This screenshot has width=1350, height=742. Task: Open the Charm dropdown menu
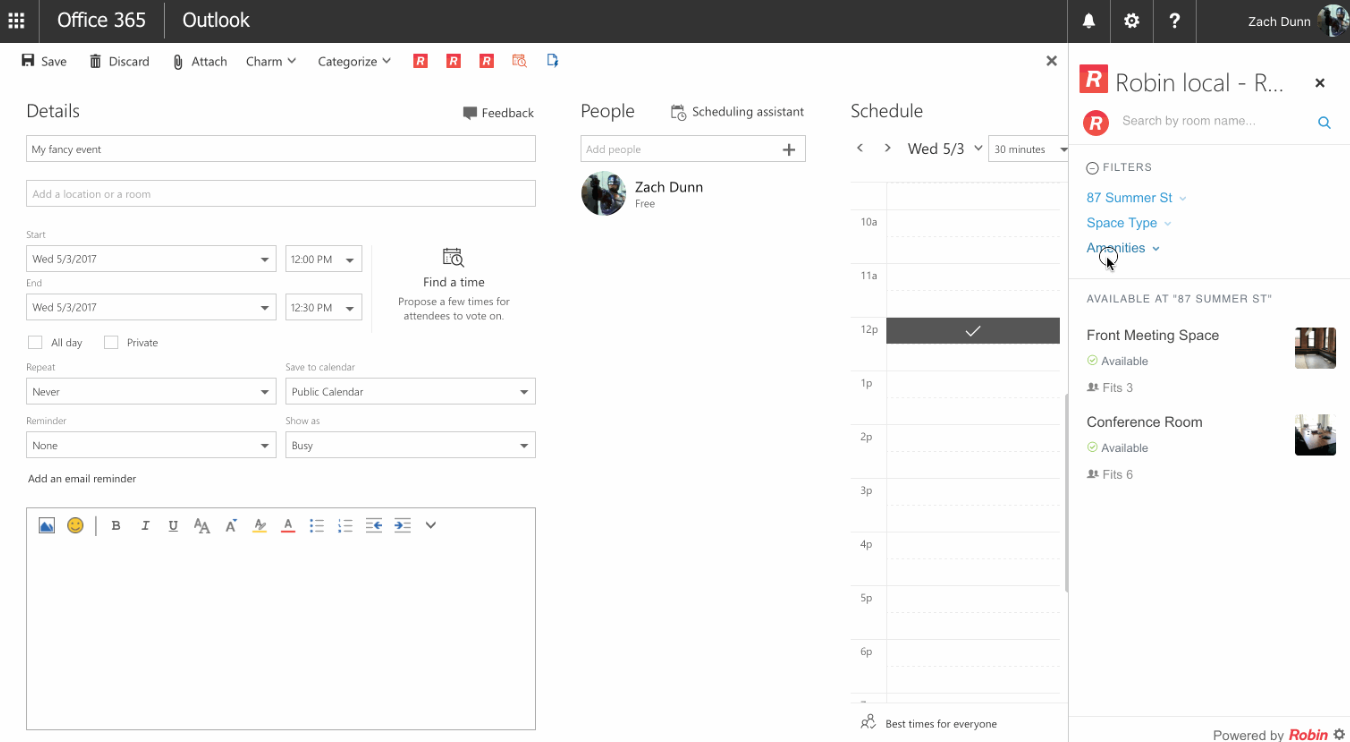(x=271, y=61)
